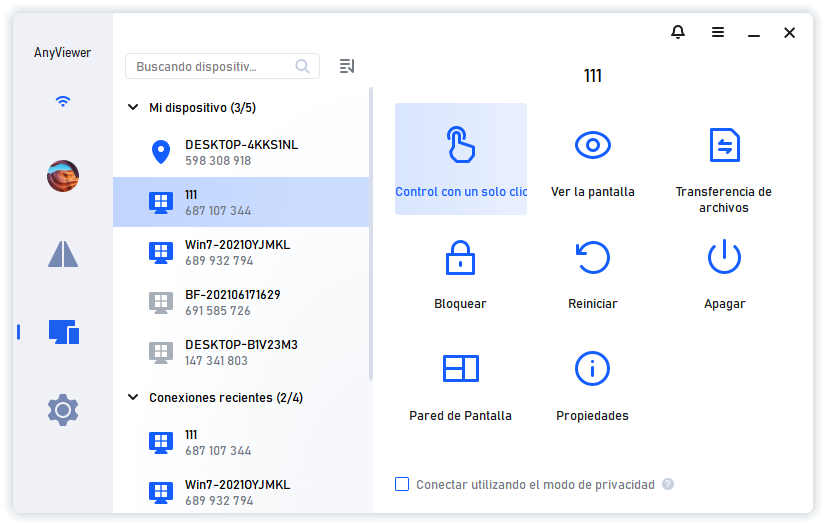Select device DESKTOP-B1V23M3
The image size is (831, 526).
241,352
